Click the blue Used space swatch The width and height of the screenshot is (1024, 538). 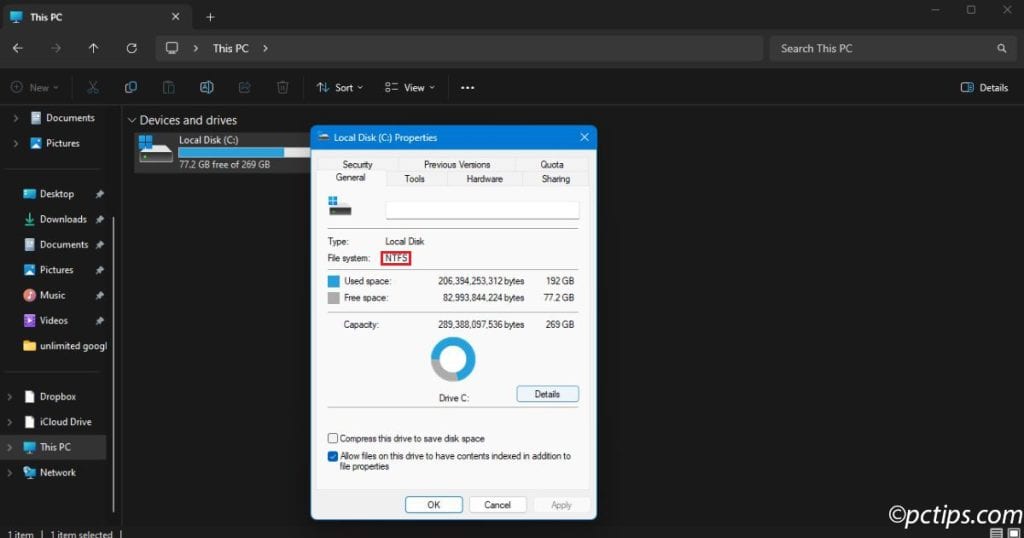tap(333, 281)
